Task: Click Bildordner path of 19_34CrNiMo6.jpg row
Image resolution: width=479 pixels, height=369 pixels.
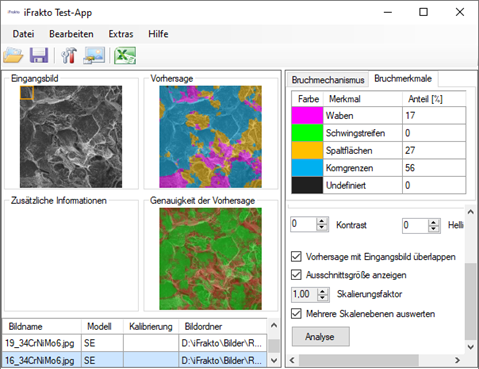Action: click(x=223, y=343)
